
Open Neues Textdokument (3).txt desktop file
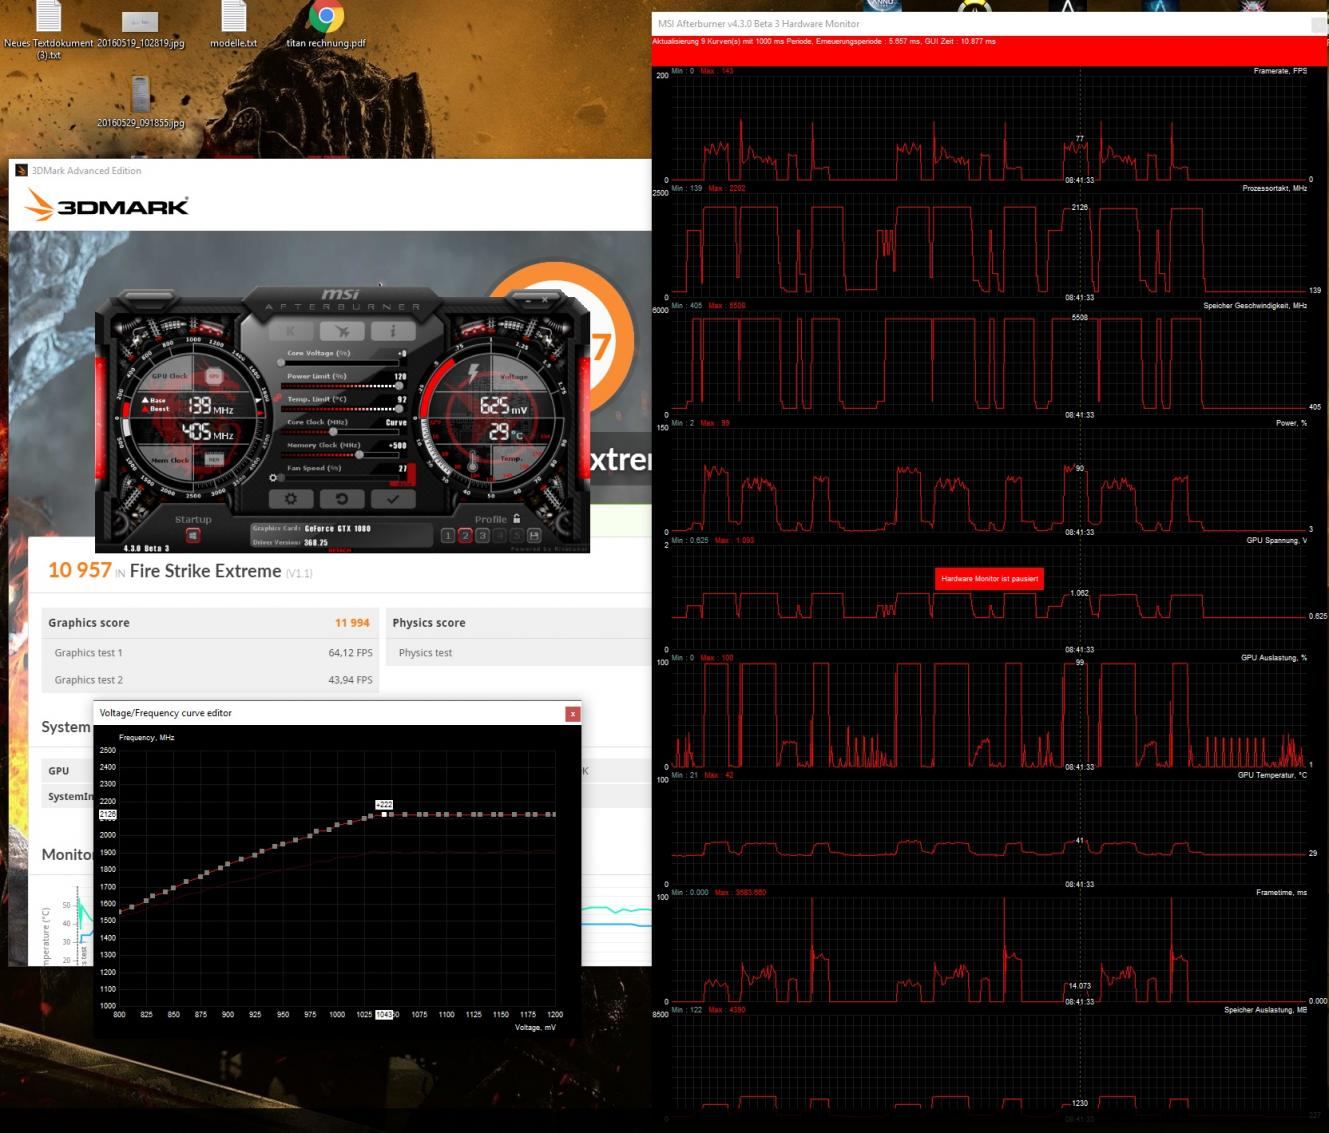click(x=48, y=30)
